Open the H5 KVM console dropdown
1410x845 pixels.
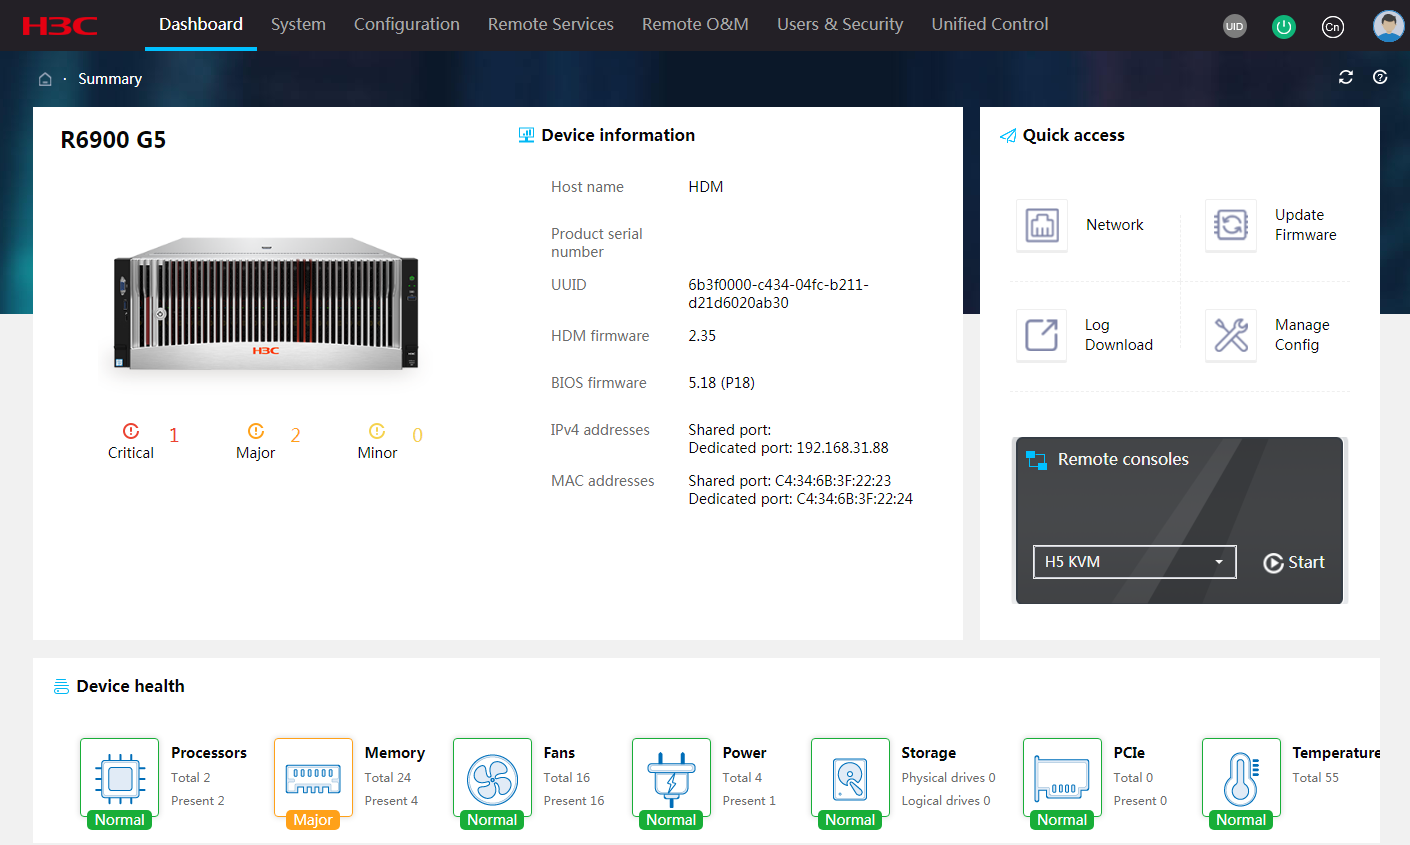(1134, 562)
